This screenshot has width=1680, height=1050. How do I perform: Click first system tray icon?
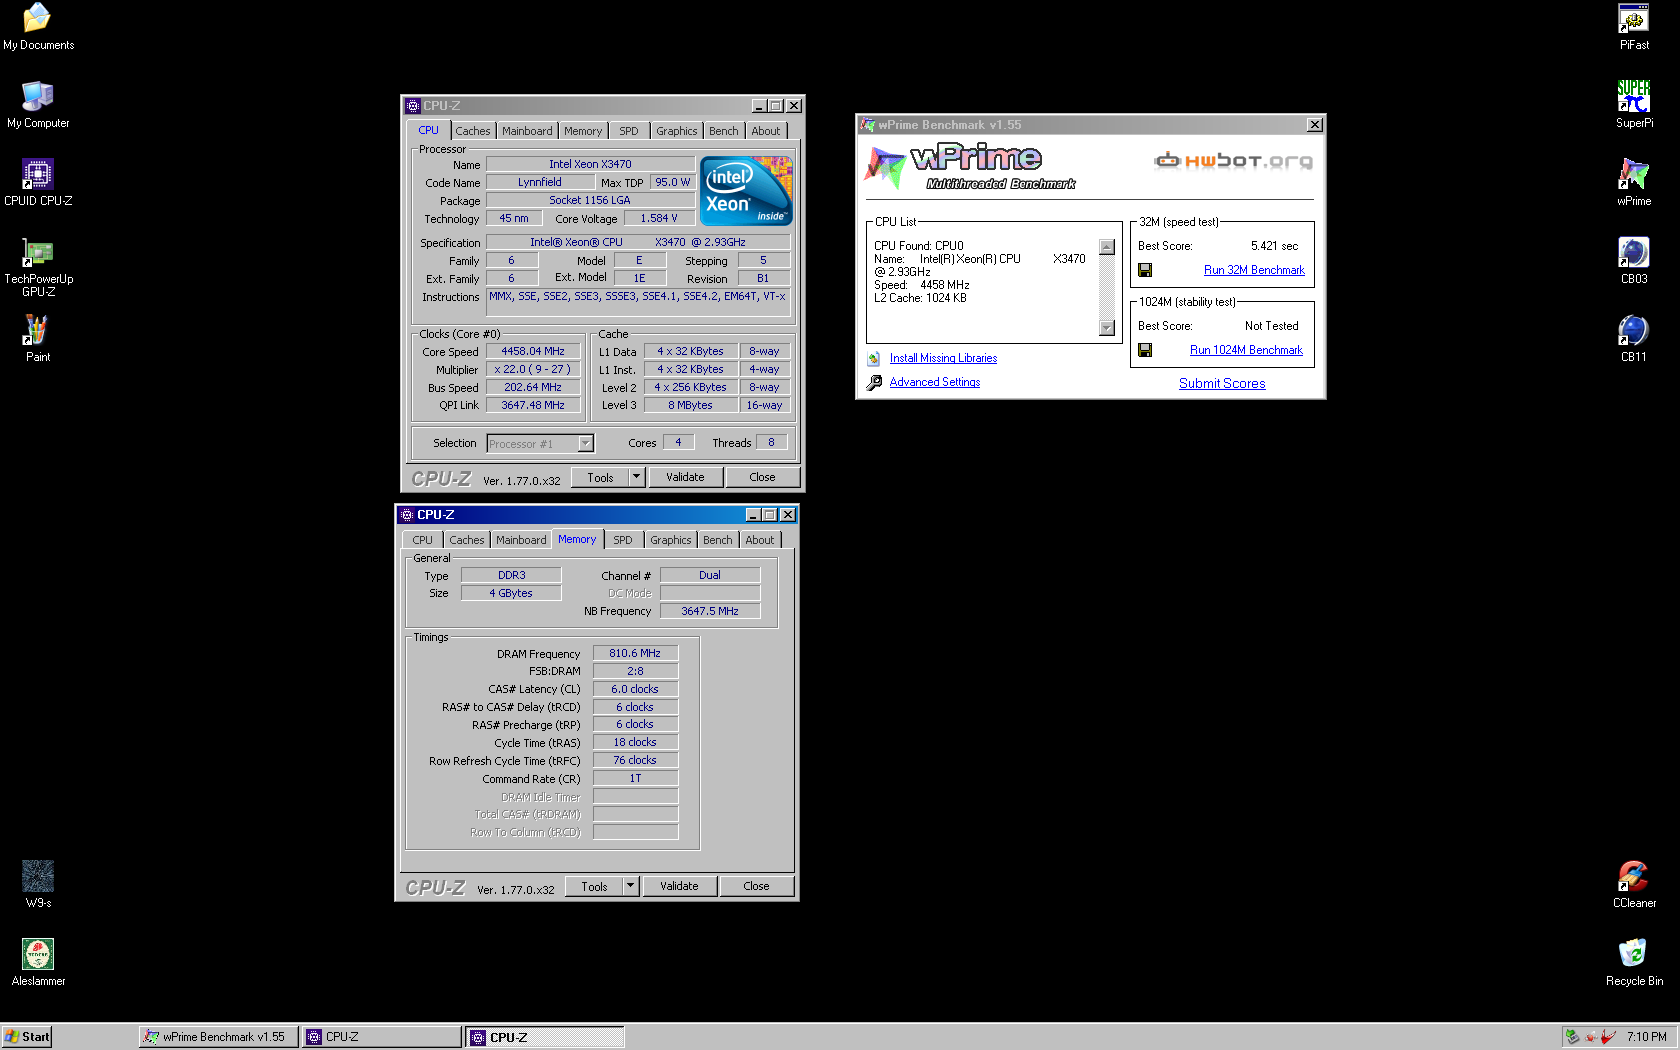tap(1572, 1037)
